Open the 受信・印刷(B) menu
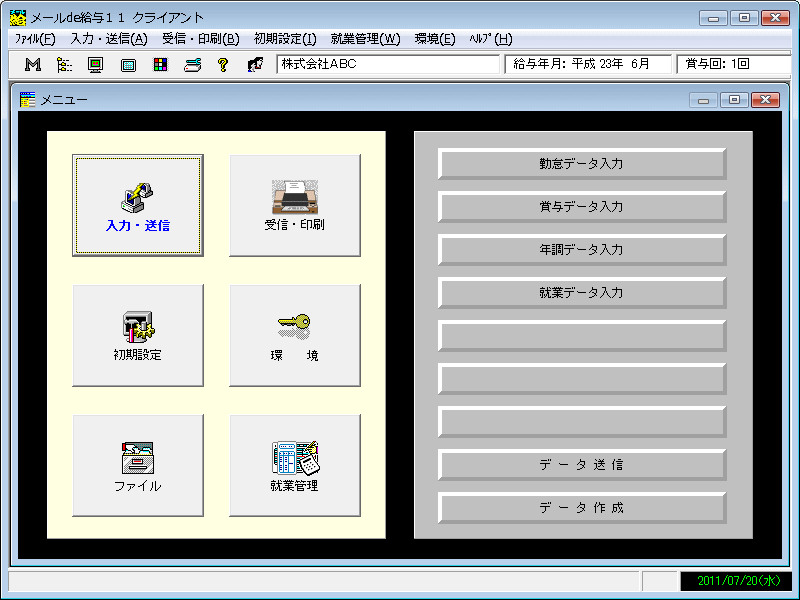Viewport: 800px width, 600px height. (201, 39)
